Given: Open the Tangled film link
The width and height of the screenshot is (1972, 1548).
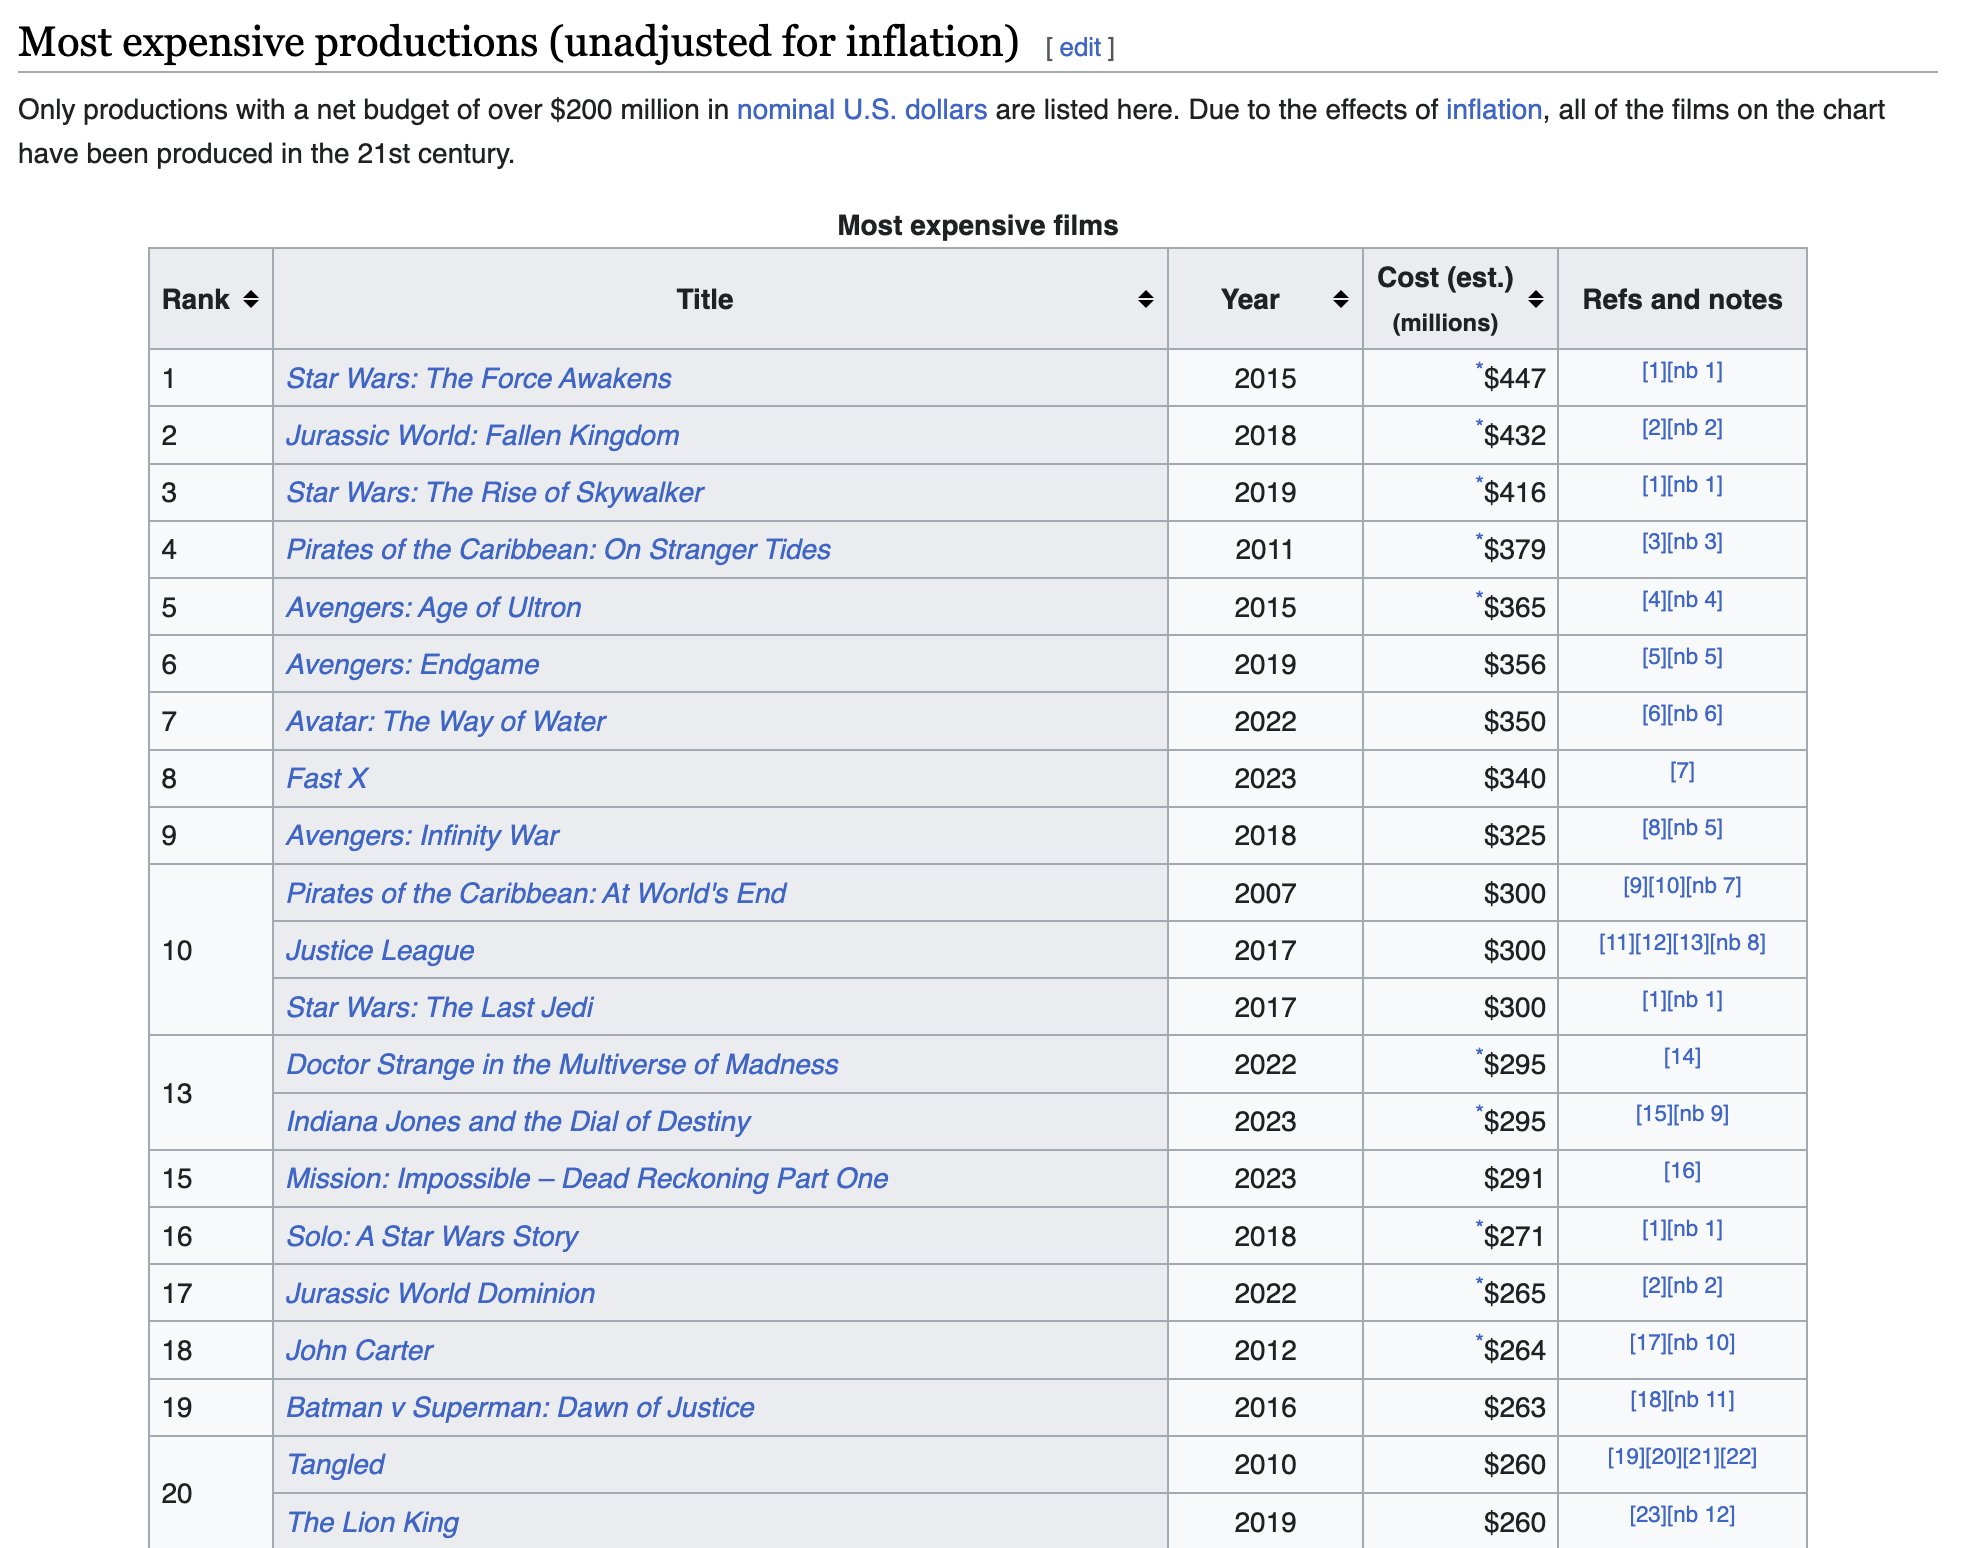Looking at the screenshot, I should pos(335,1464).
